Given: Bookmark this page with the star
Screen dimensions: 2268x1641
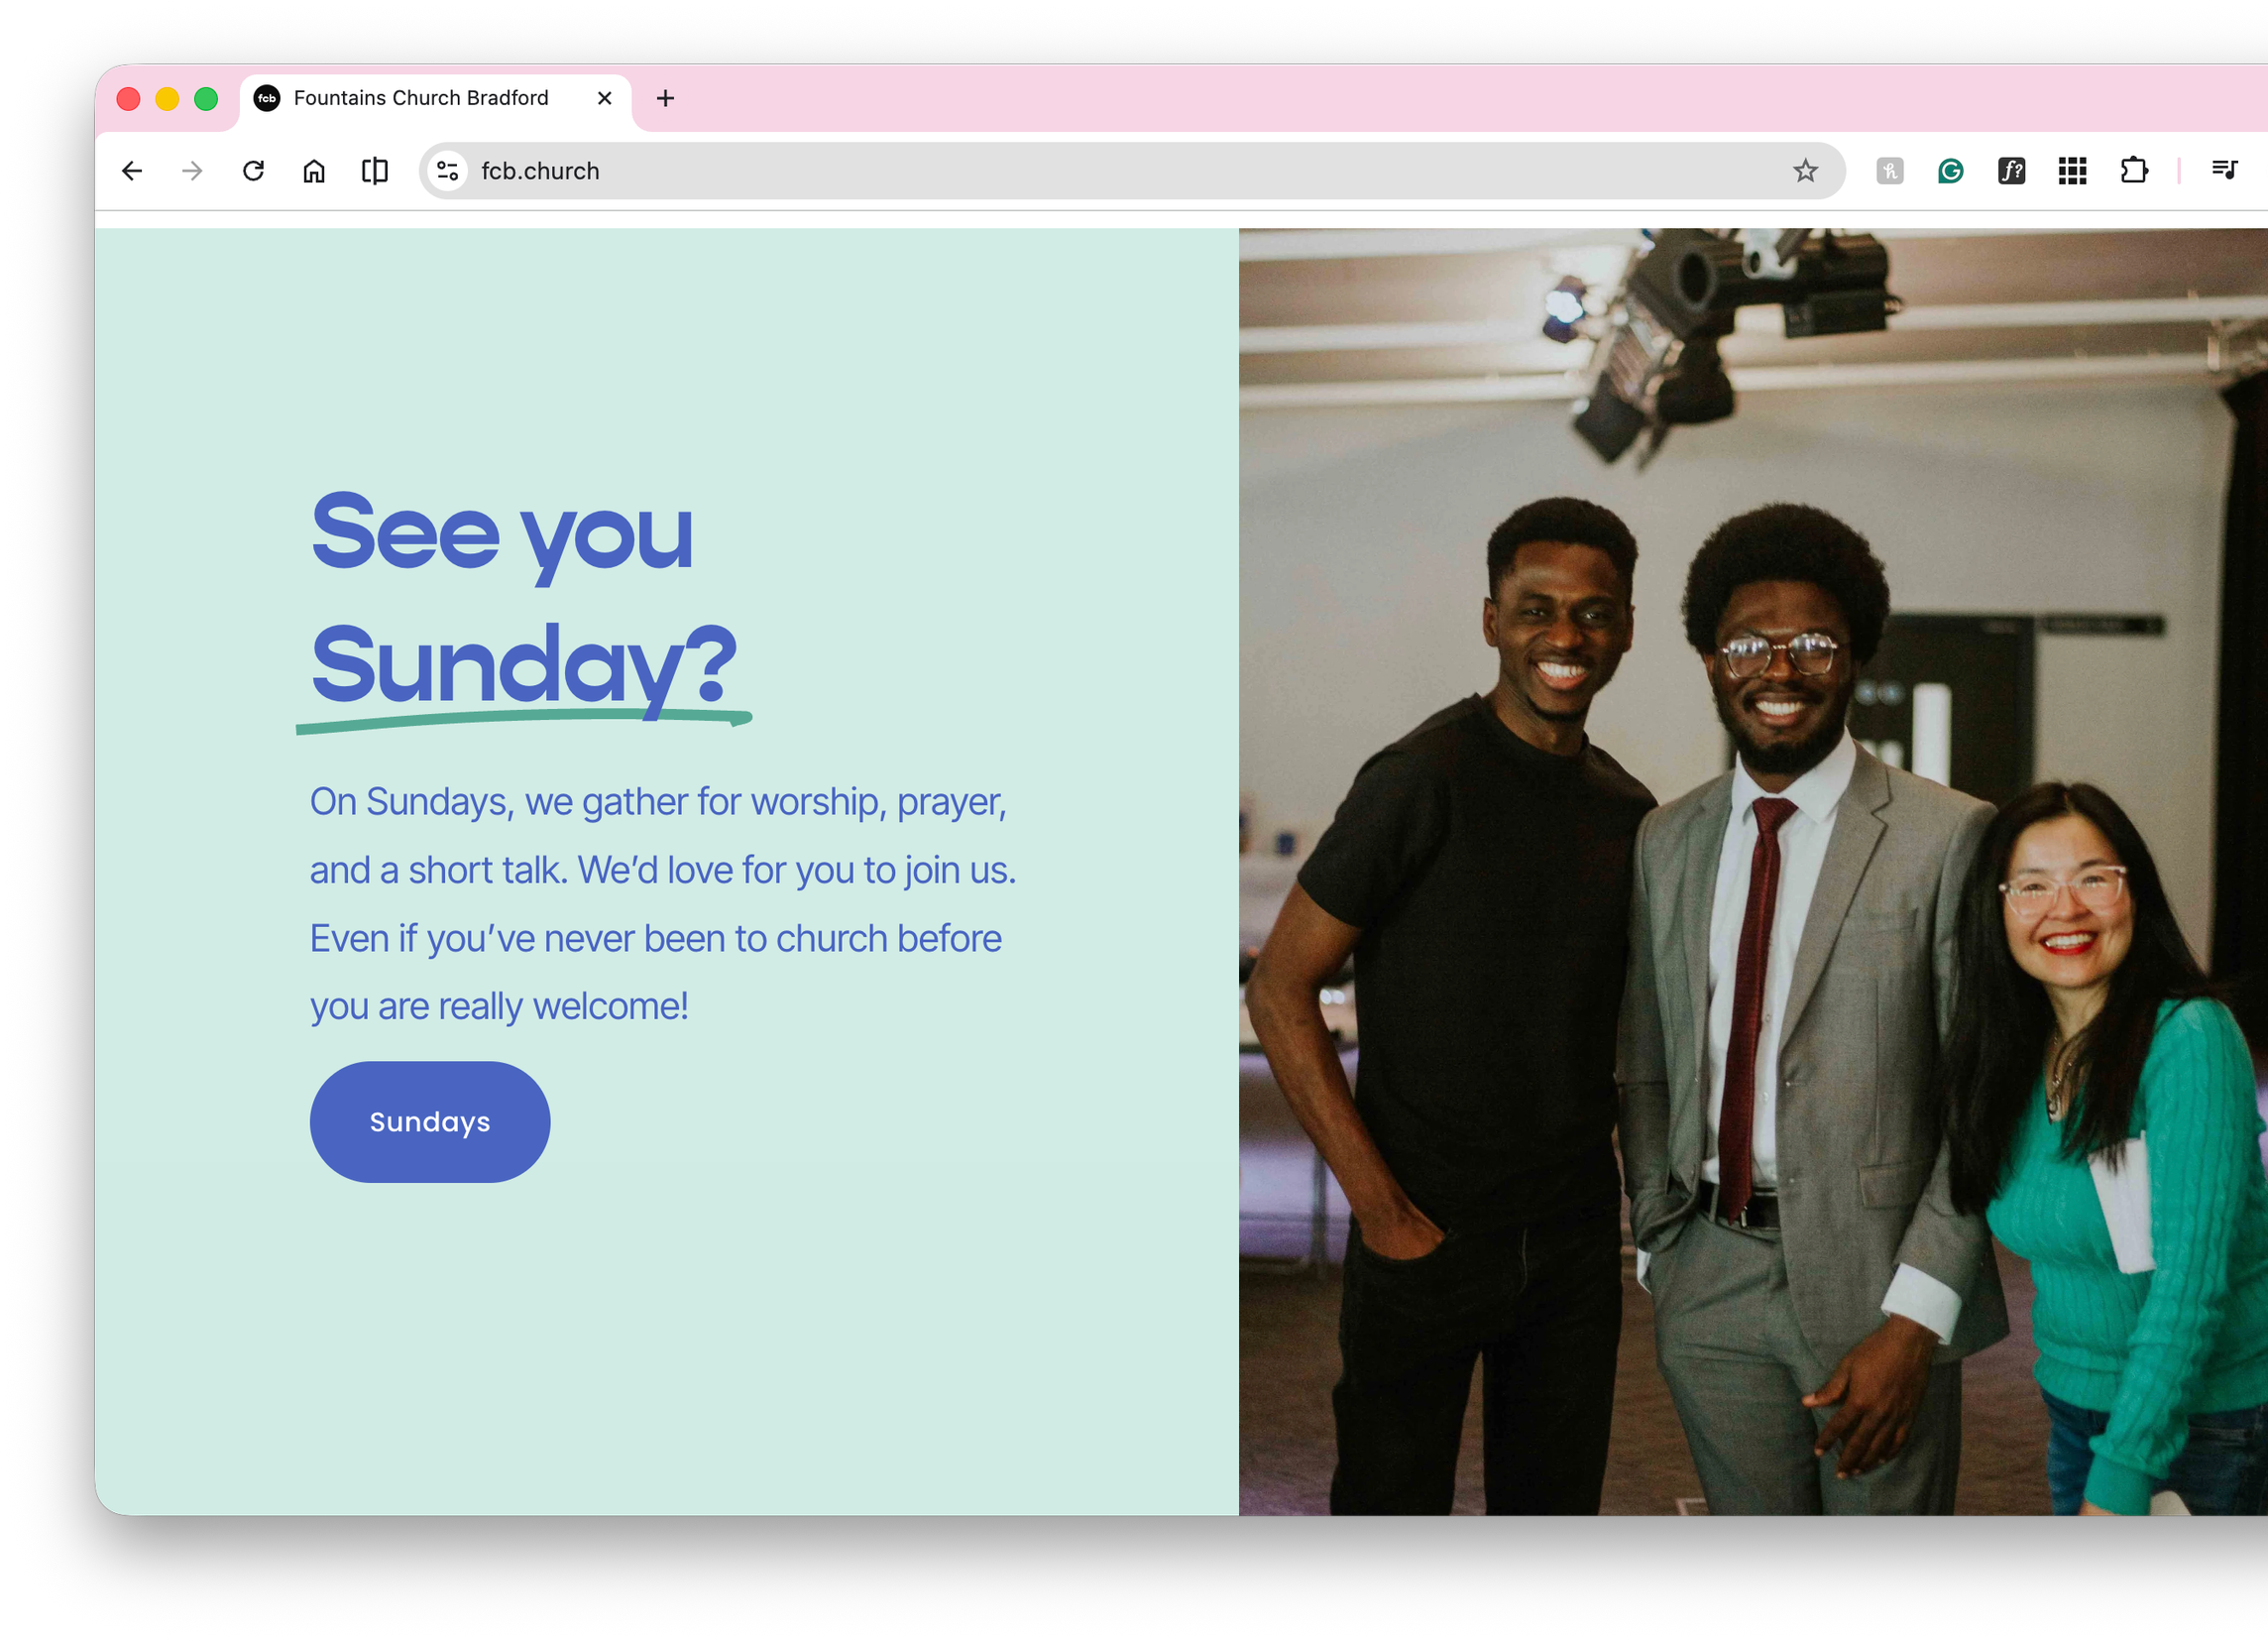Looking at the screenshot, I should pyautogui.click(x=1804, y=171).
